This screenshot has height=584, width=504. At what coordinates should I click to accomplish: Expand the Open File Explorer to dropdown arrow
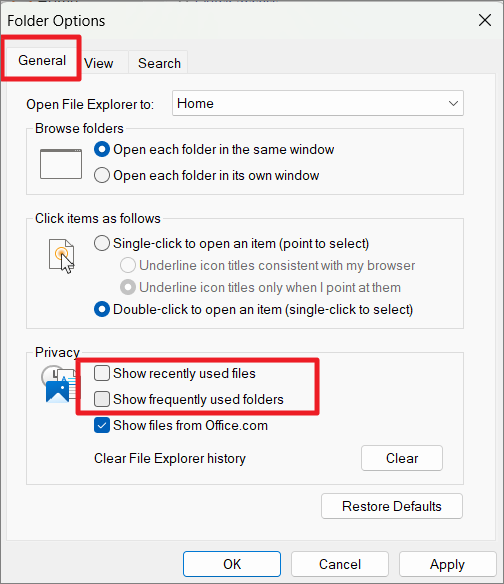pyautogui.click(x=453, y=103)
